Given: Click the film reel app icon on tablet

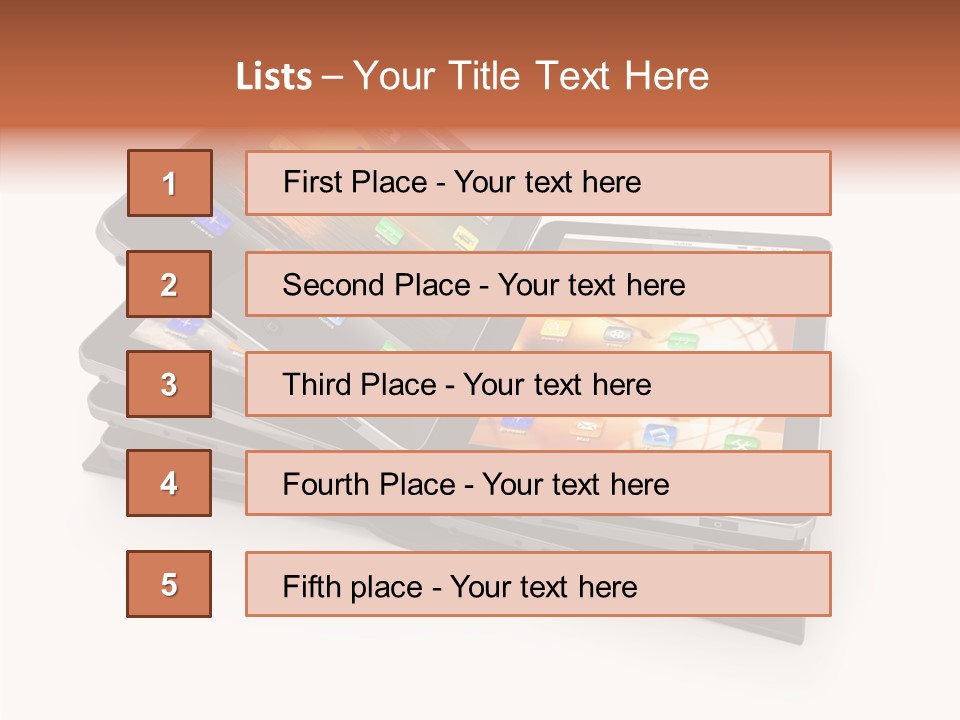Looking at the screenshot, I should coord(617,335).
